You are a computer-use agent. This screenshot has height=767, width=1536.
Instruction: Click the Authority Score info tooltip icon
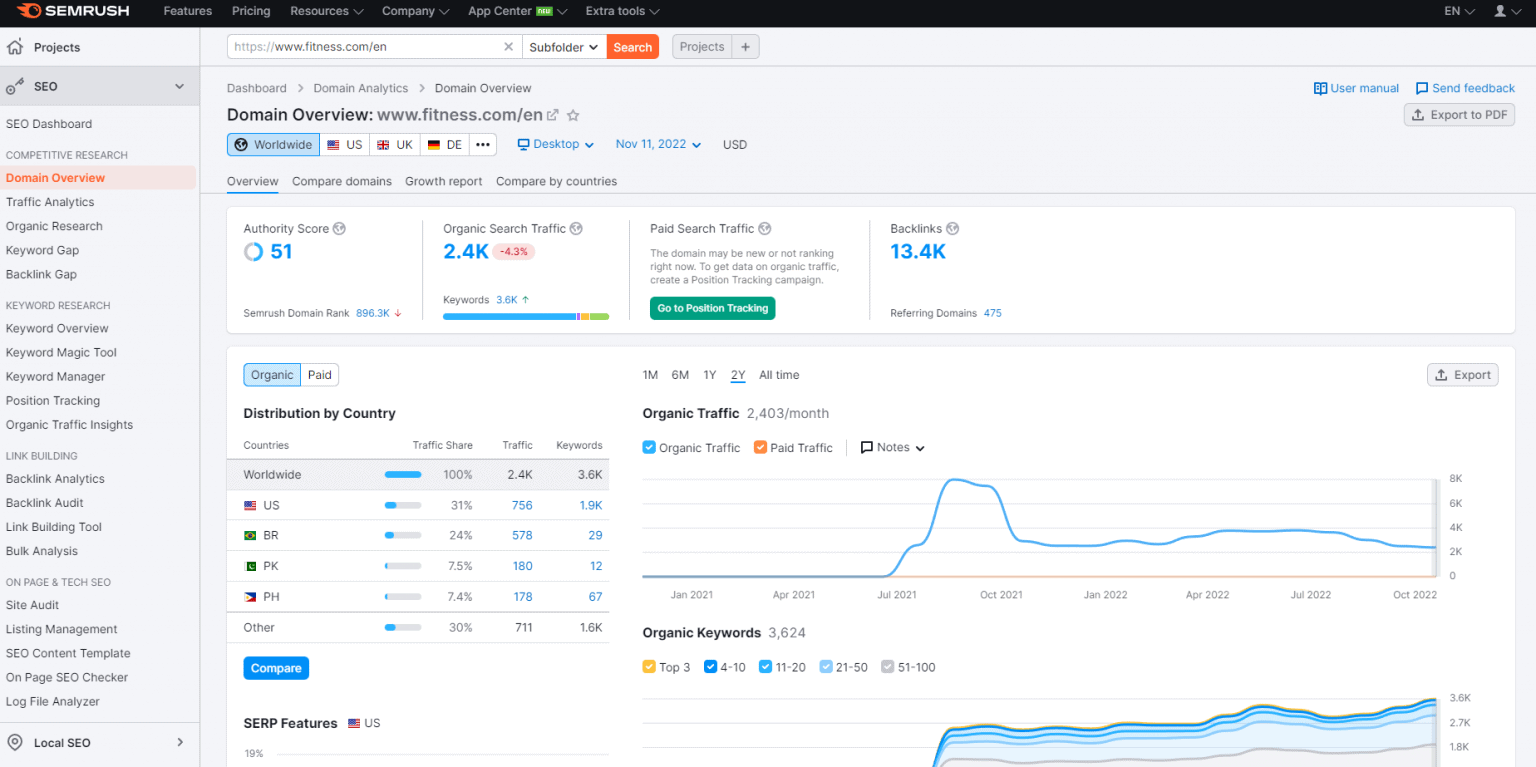point(338,228)
